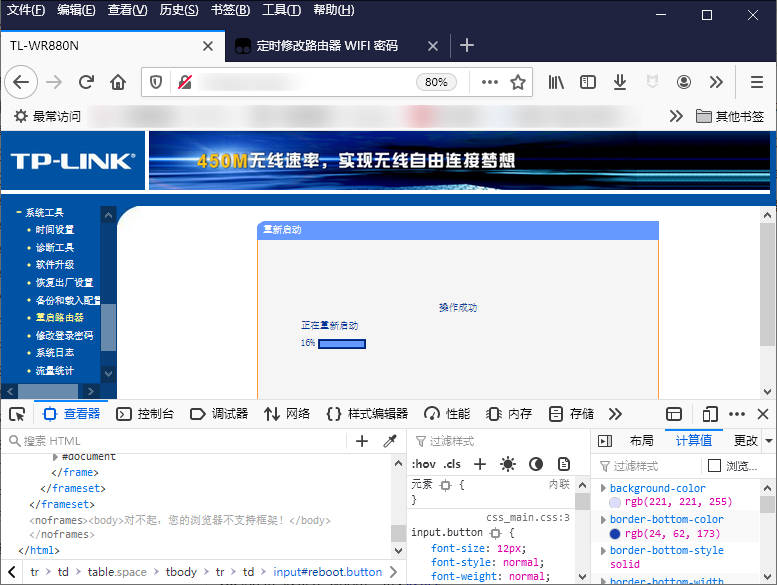Open 系统日志 in router sidebar
The image size is (777, 585).
coord(55,353)
